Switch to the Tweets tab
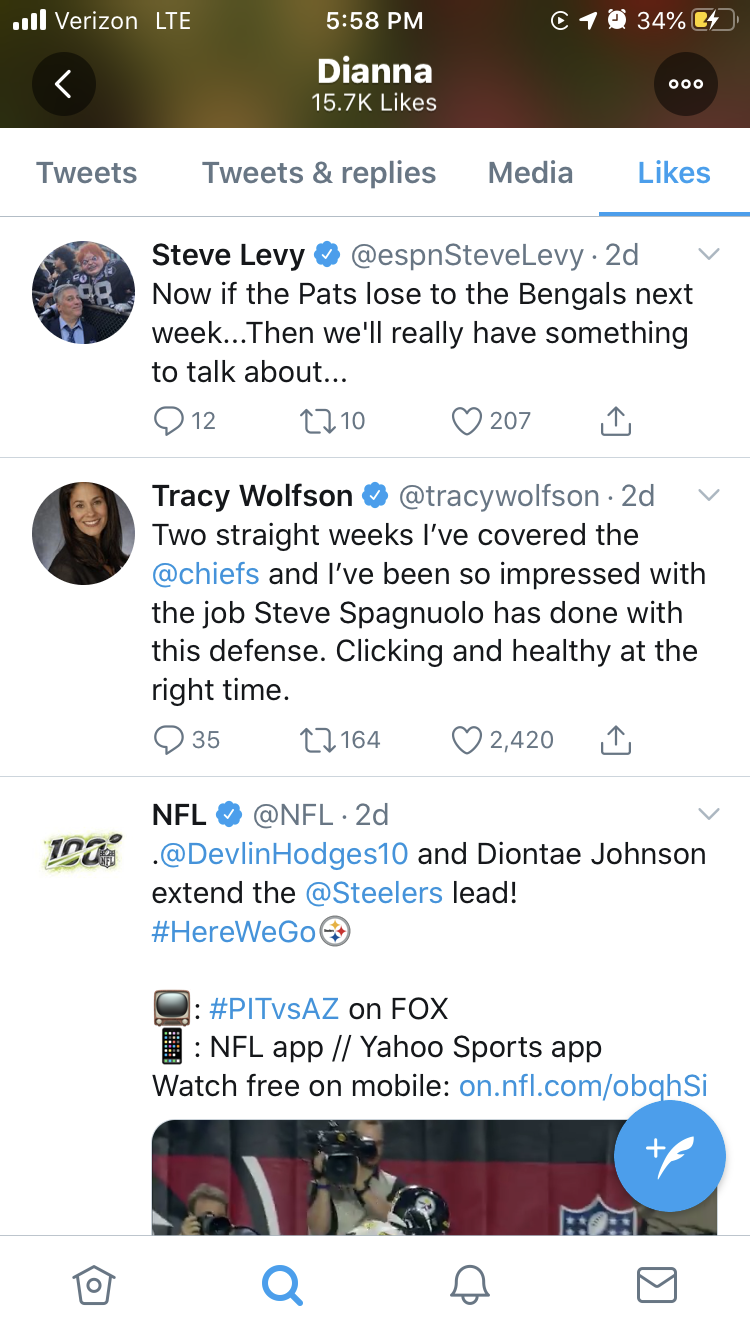Viewport: 750px width, 1334px height. coord(87,173)
